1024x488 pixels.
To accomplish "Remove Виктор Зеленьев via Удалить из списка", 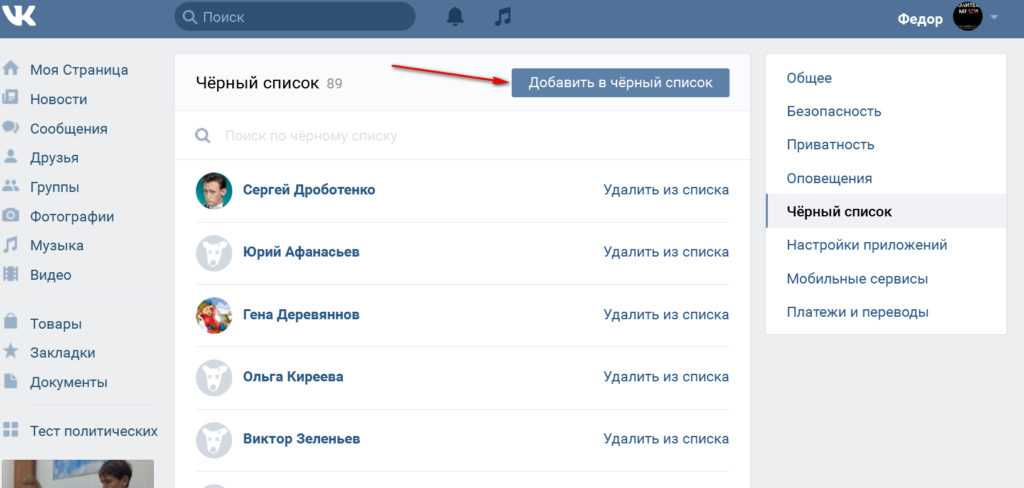I will 666,439.
